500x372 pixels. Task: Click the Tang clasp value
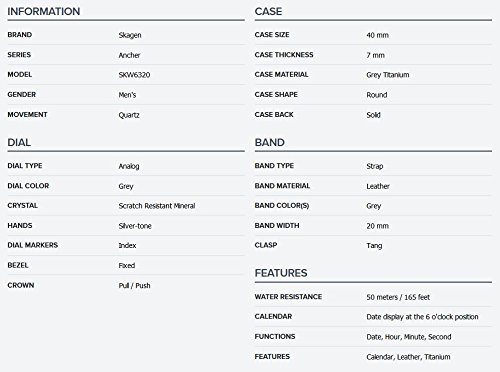click(x=374, y=246)
